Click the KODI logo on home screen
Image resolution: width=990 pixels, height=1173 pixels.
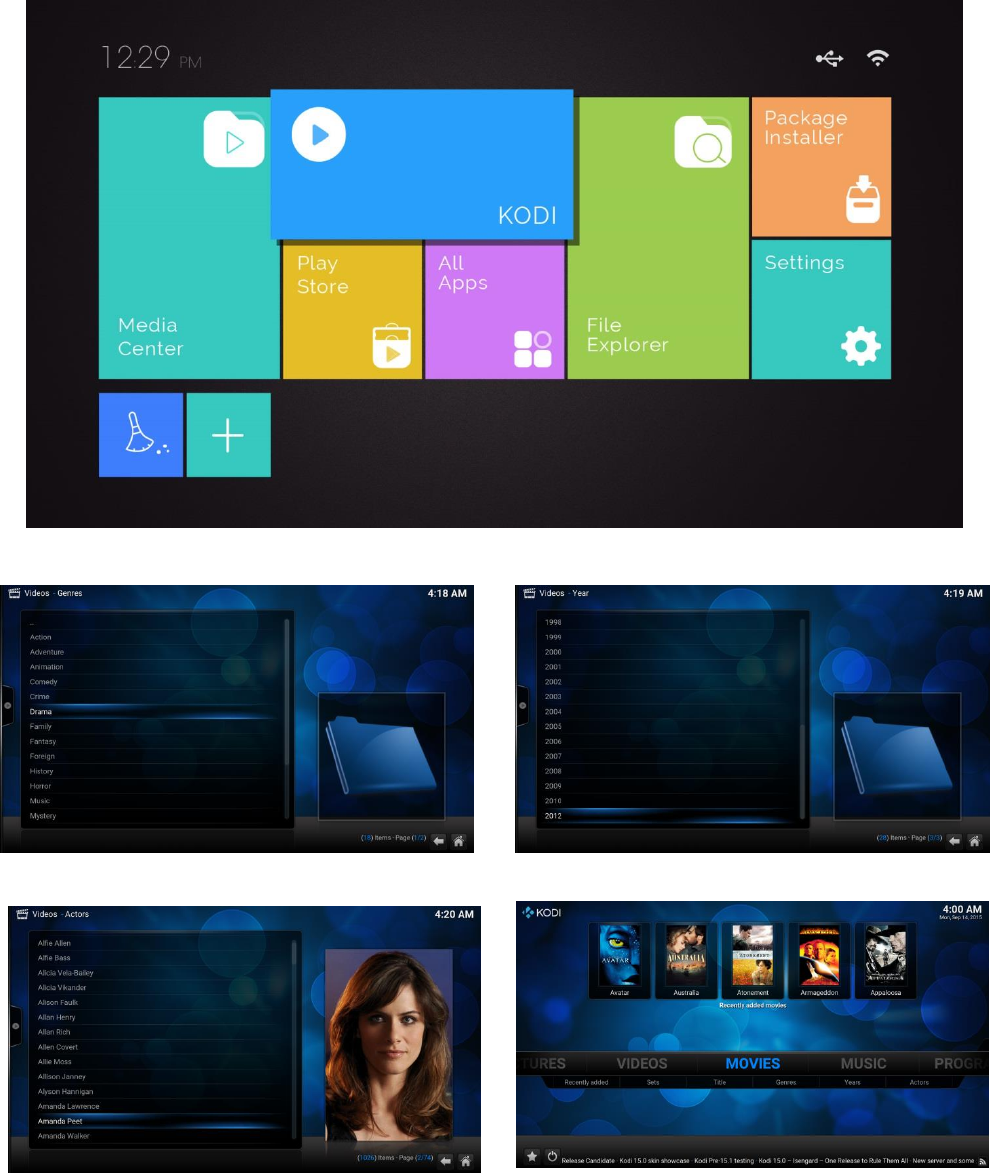click(542, 912)
